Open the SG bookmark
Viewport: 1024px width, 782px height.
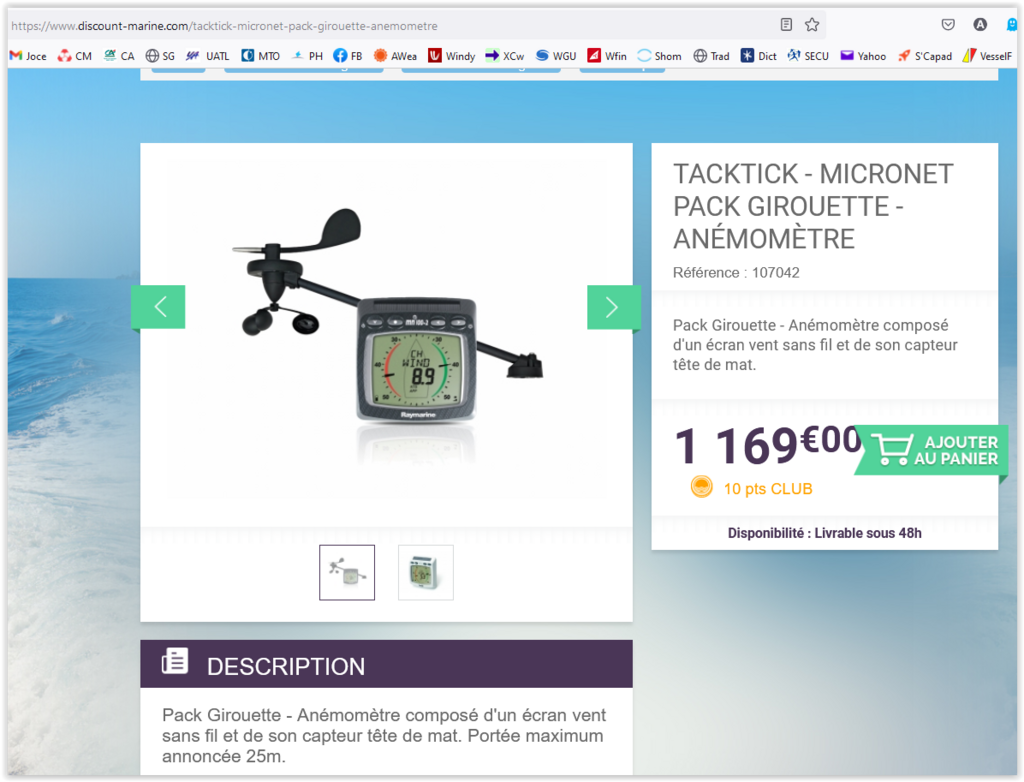pos(160,56)
